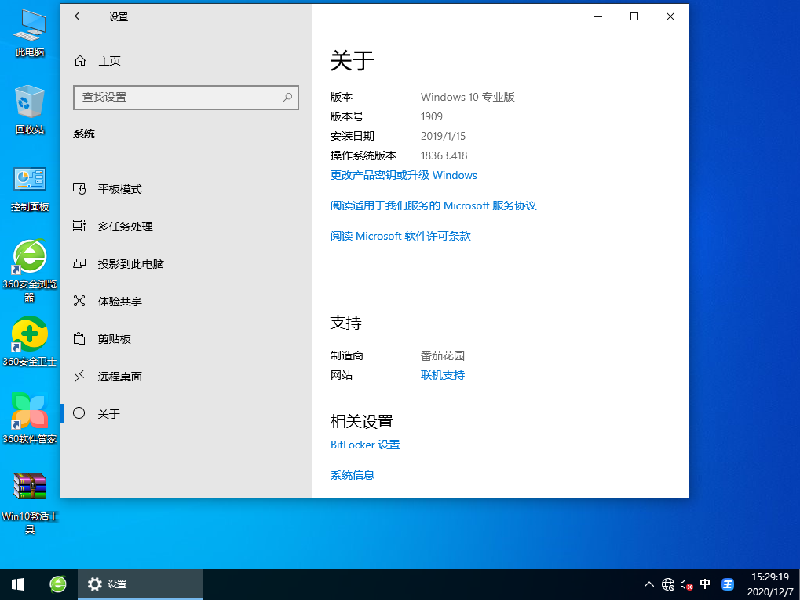
Task: Click the Windows Start button
Action: (18, 584)
